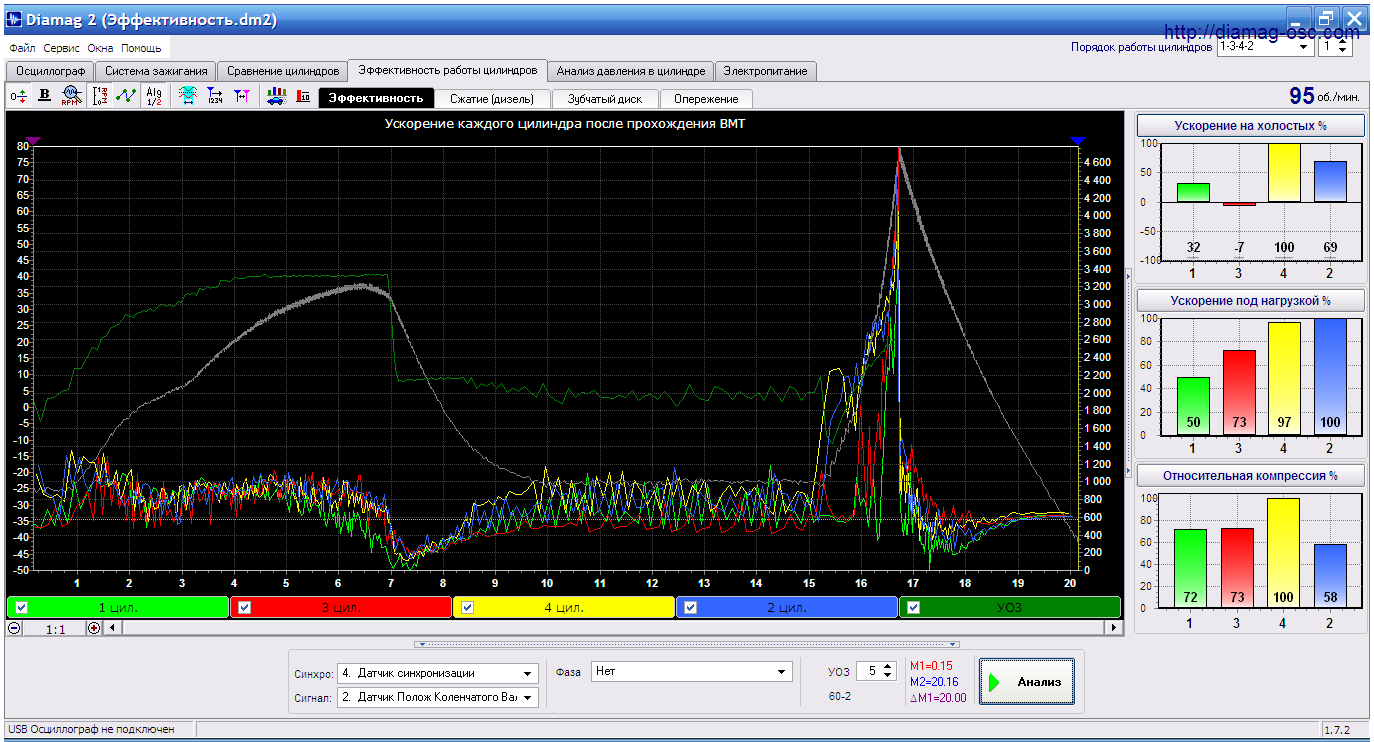Zoom in with the plus magnifier button
The height and width of the screenshot is (742, 1374).
pos(94,628)
